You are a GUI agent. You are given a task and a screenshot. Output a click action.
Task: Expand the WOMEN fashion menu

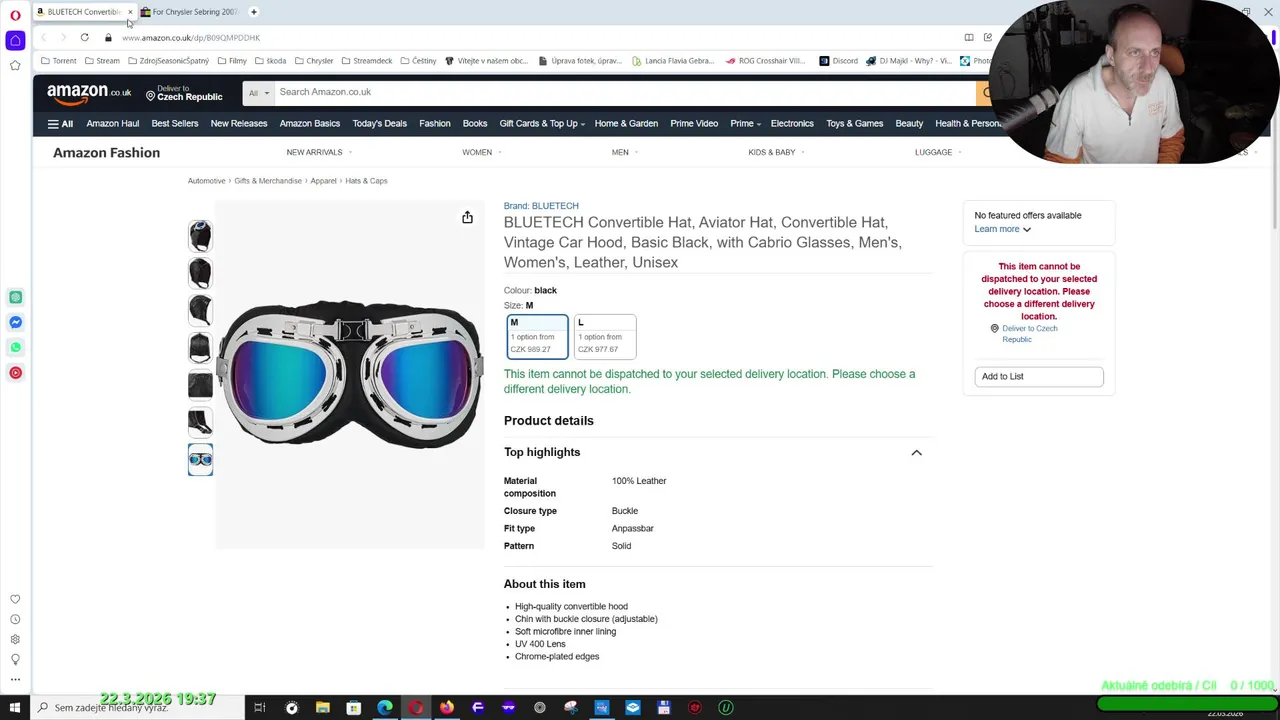tap(481, 152)
